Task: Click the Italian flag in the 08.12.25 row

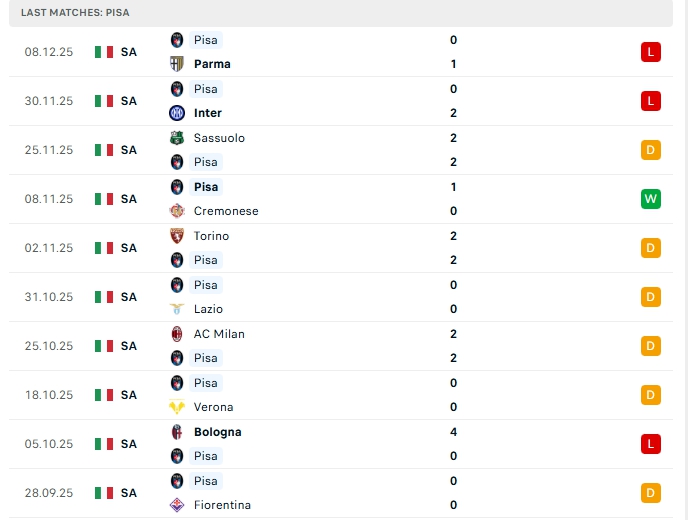Action: (x=104, y=52)
